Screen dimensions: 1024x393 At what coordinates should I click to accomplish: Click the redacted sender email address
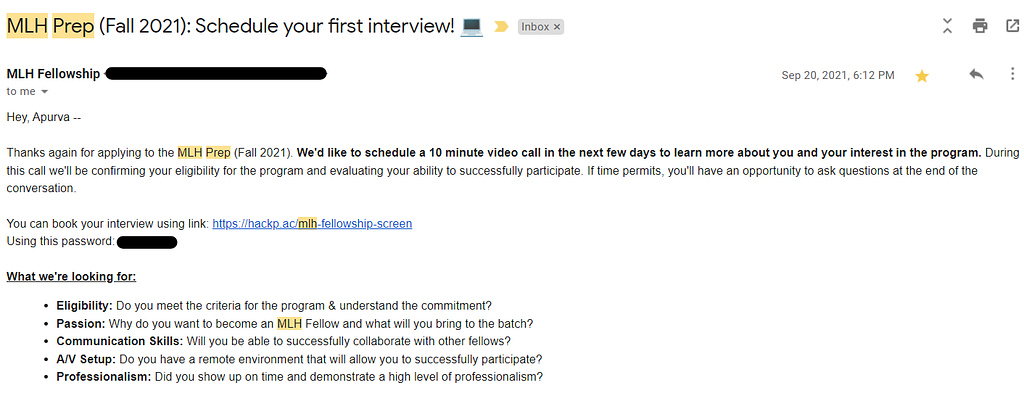[216, 74]
